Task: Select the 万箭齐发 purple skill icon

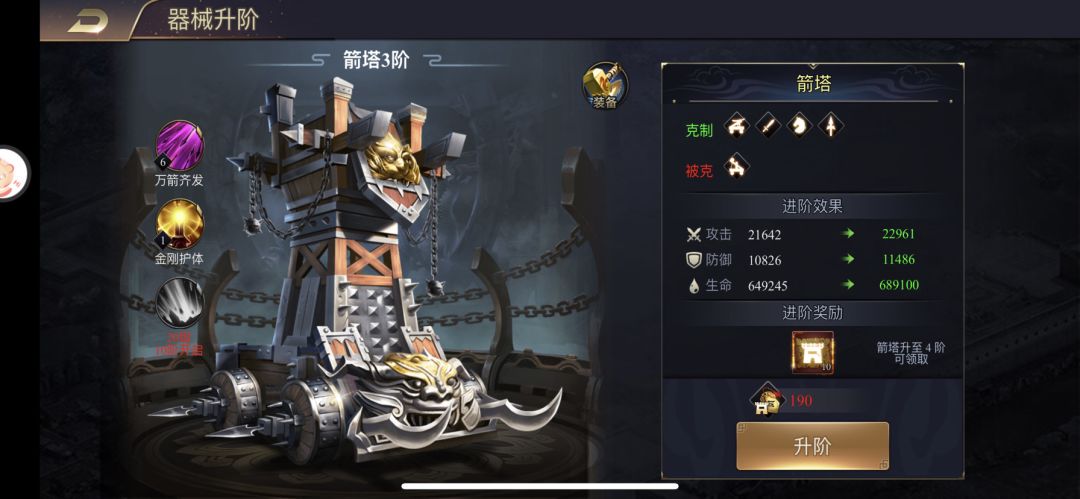Action: click(179, 146)
